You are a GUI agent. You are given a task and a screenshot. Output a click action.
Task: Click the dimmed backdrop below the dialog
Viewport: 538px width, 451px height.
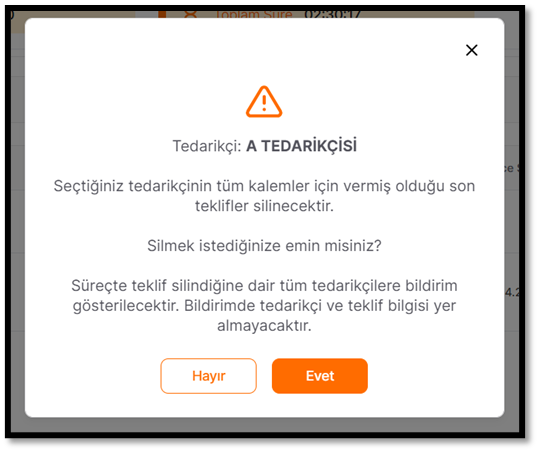point(264,425)
